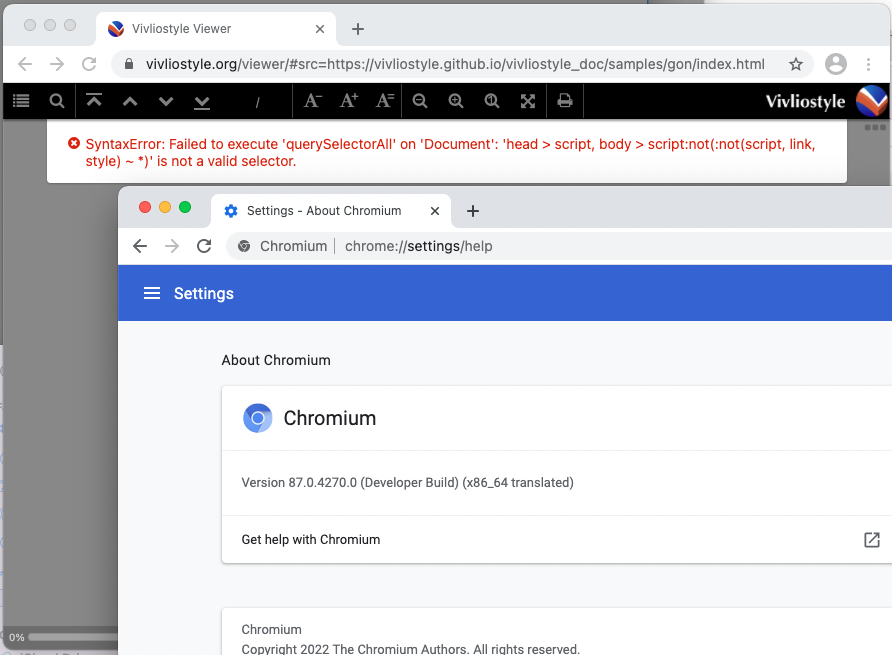The height and width of the screenshot is (655, 892).
Task: Reset to default text size icon
Action: [x=385, y=101]
